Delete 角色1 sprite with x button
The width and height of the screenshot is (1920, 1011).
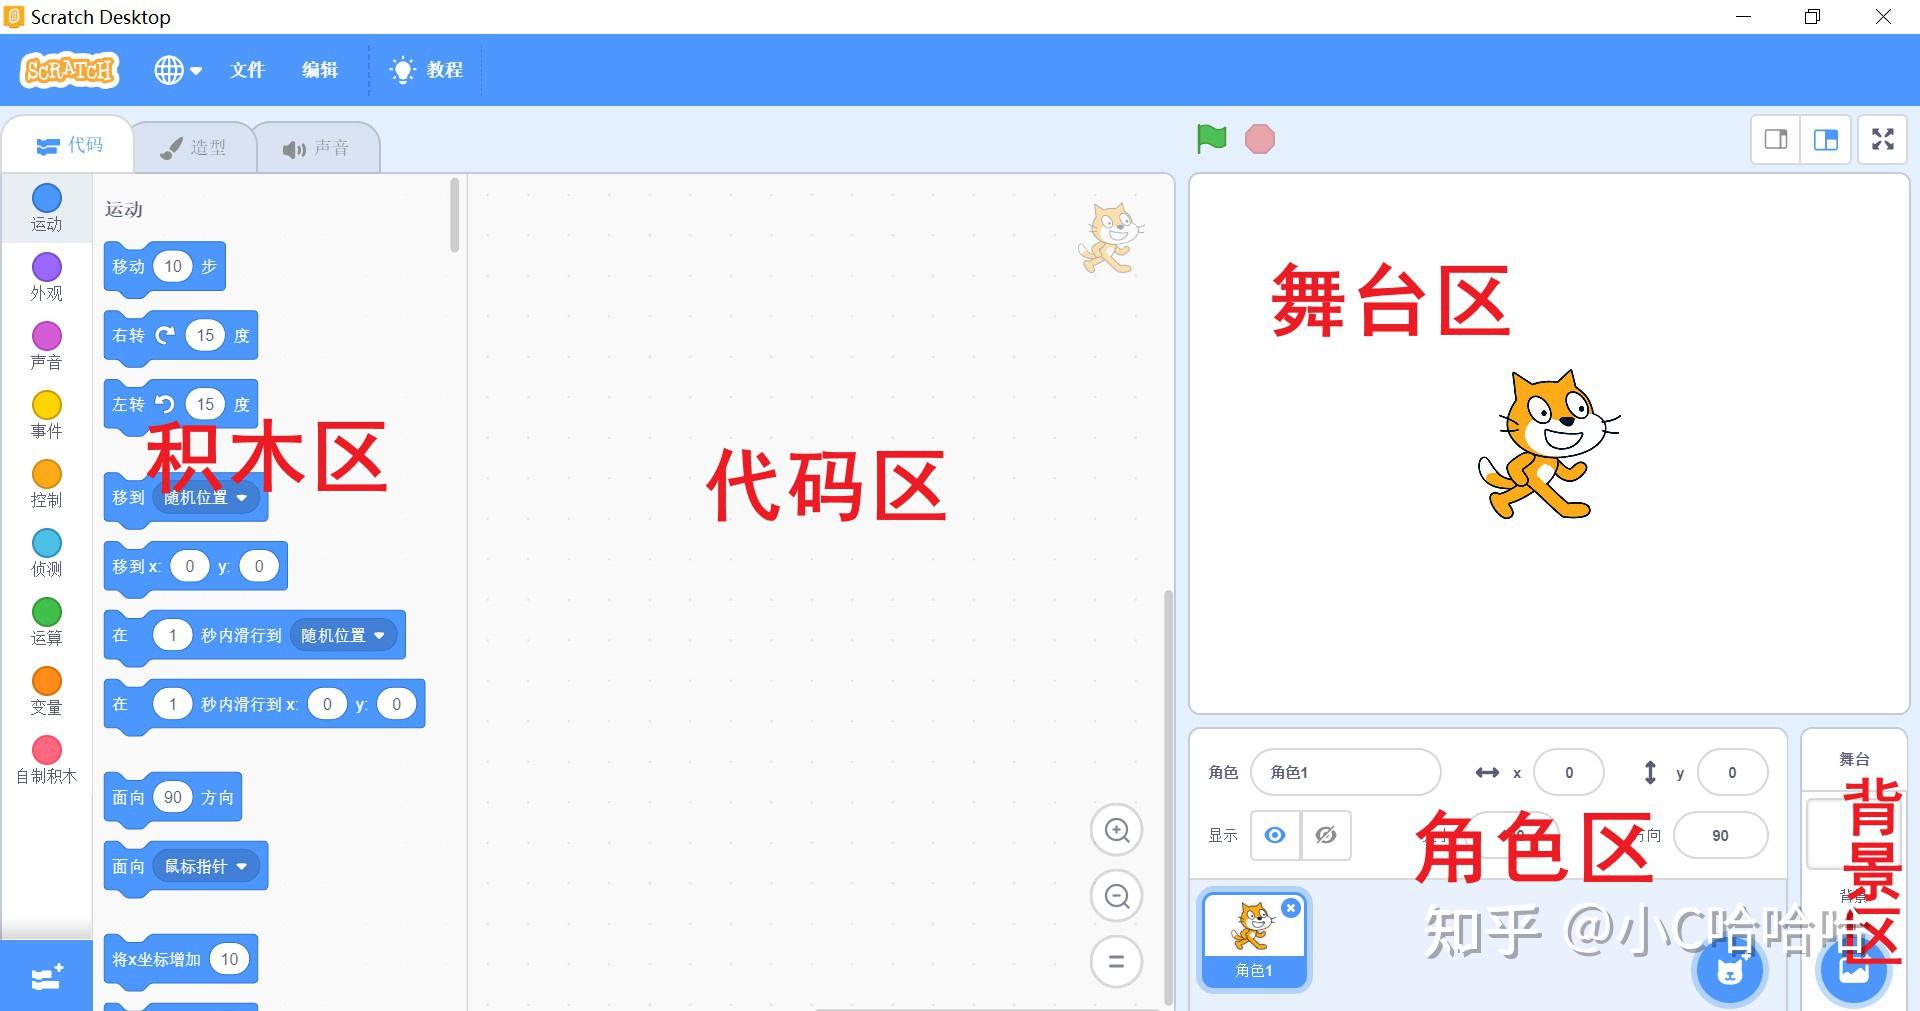pyautogui.click(x=1291, y=908)
